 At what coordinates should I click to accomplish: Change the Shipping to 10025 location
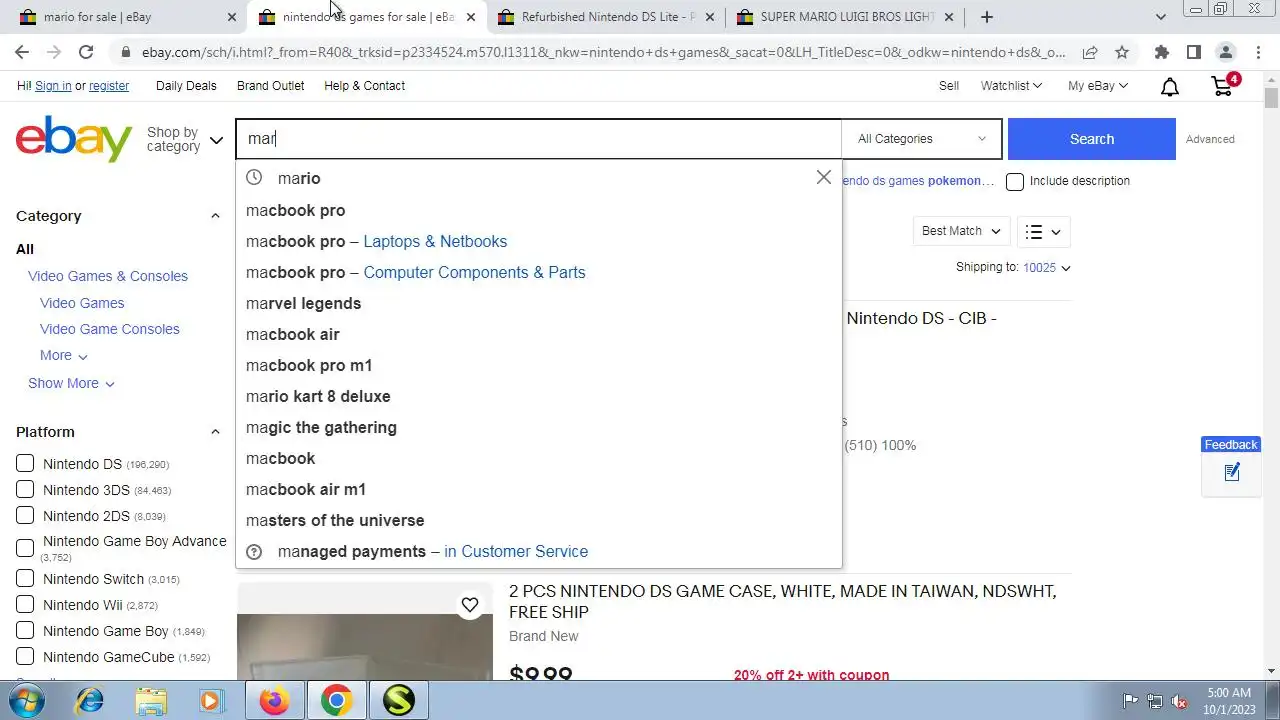pos(1046,267)
